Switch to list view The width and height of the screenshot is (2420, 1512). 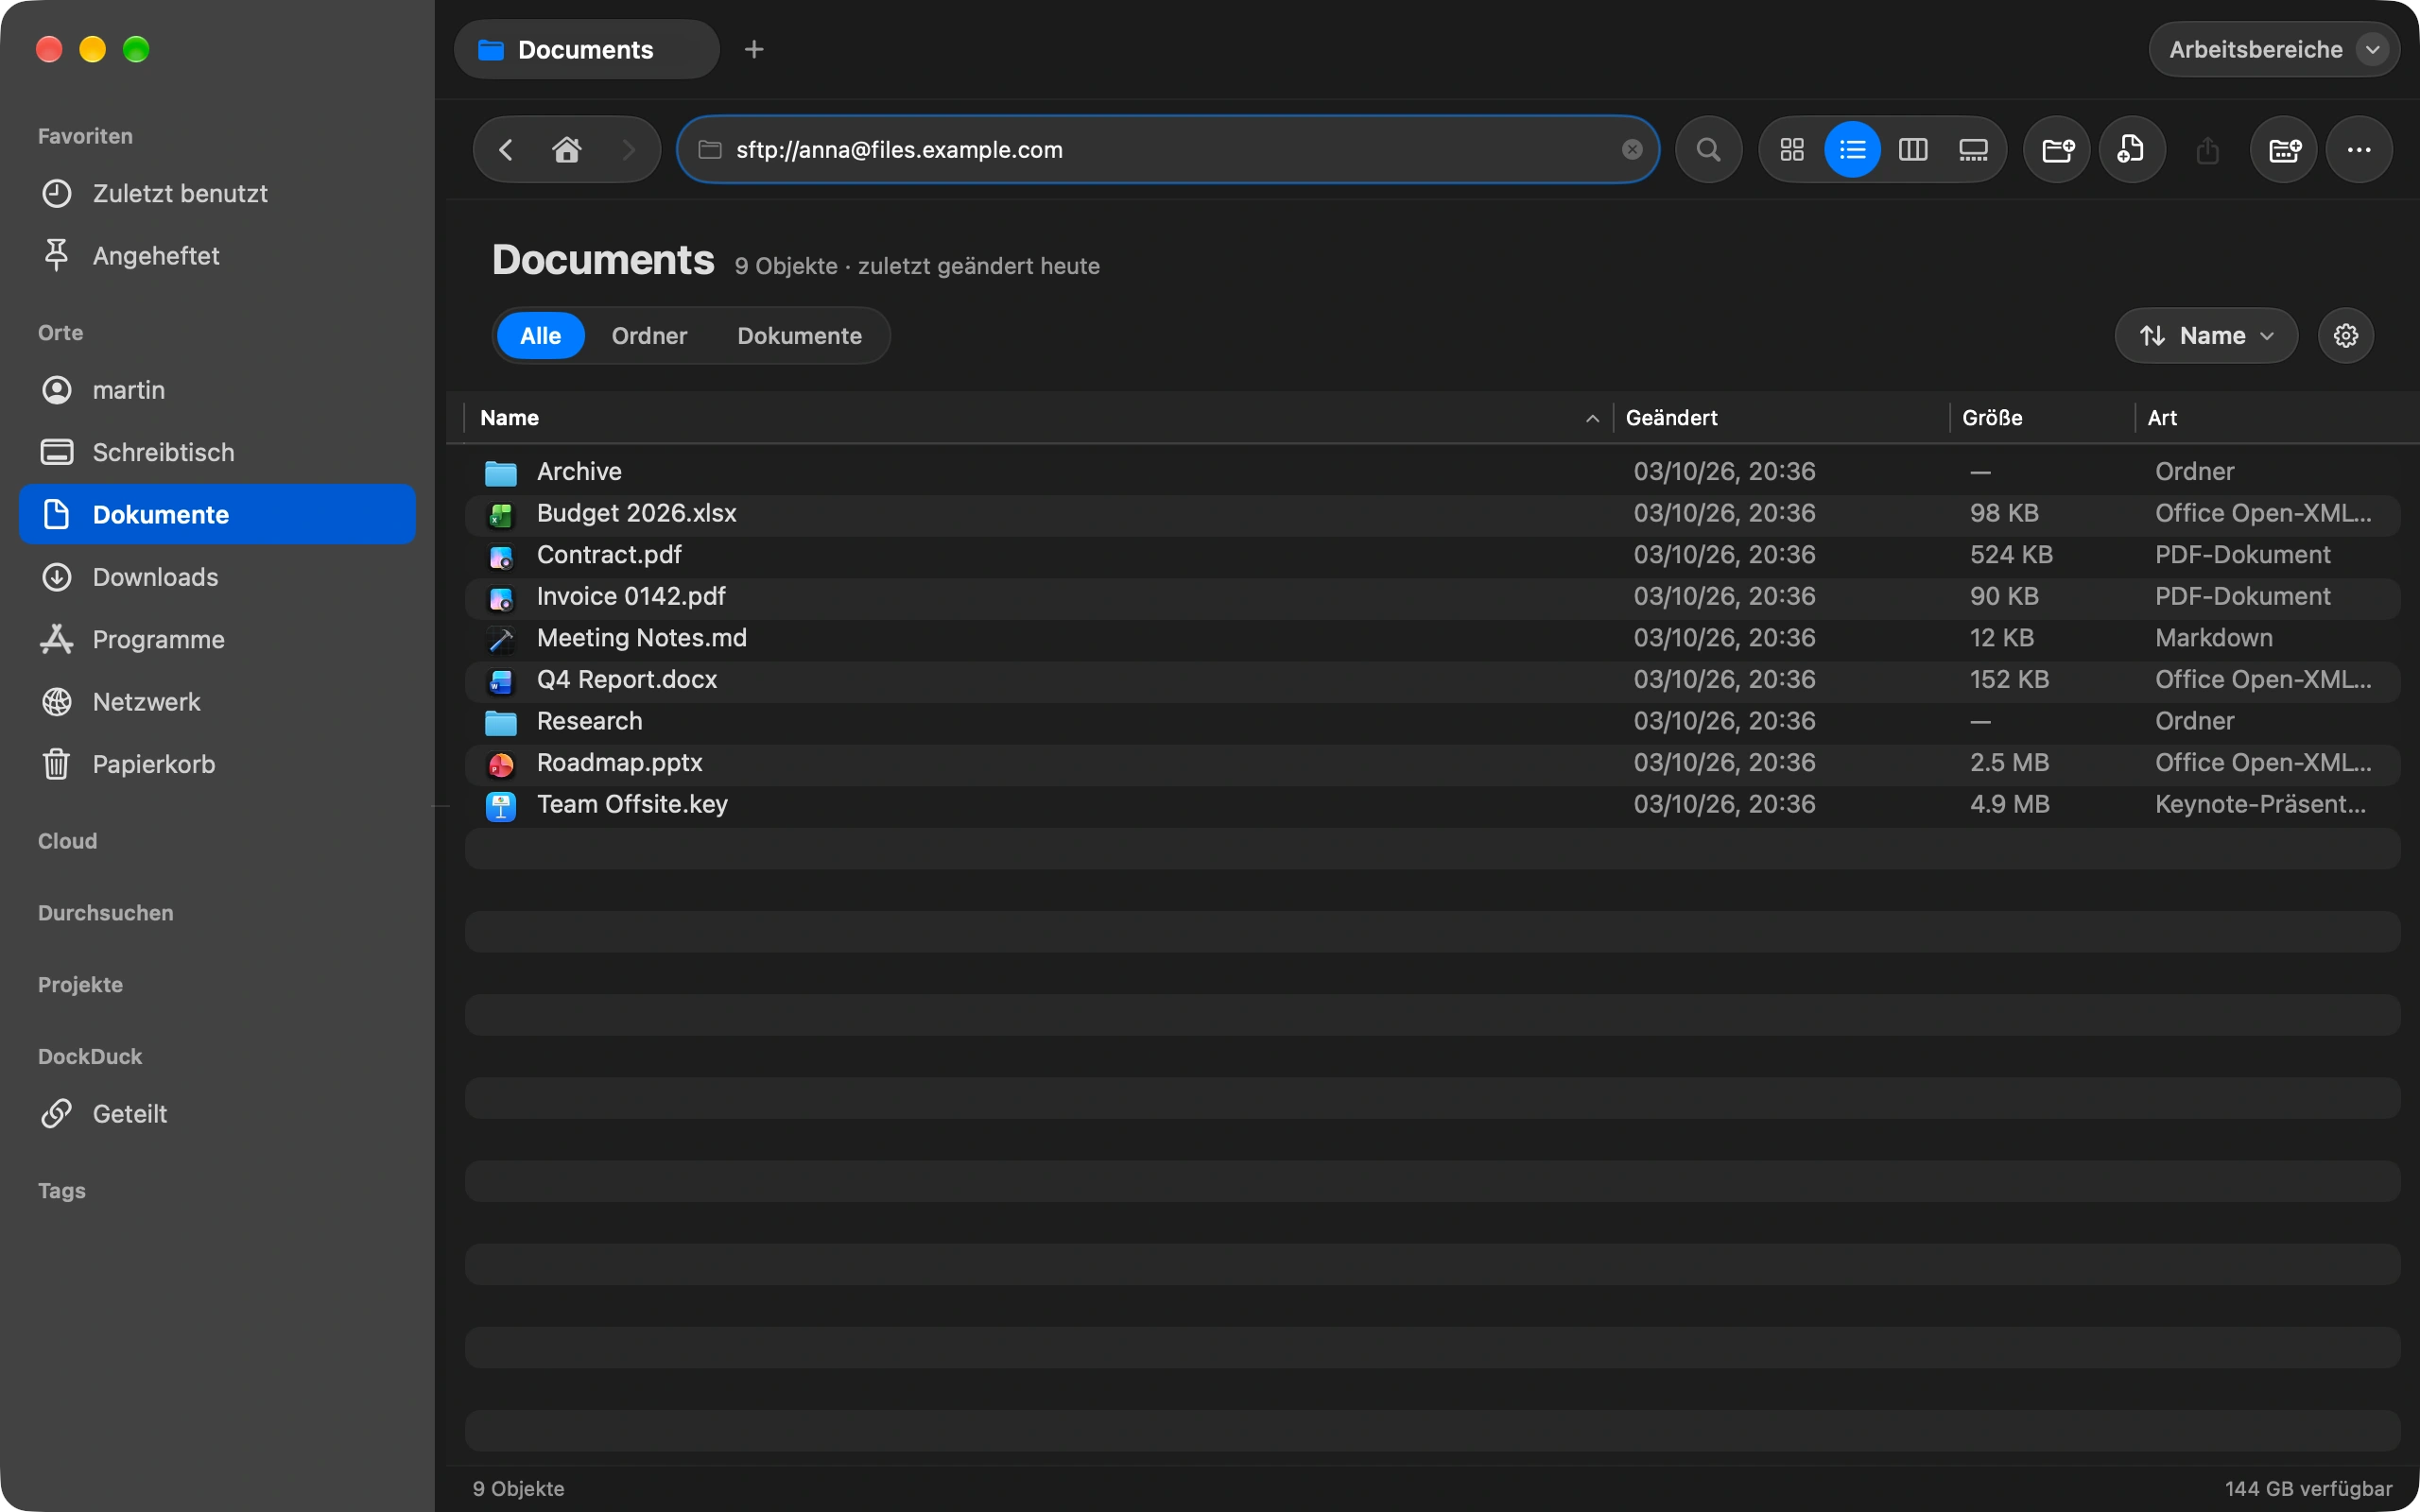tap(1852, 150)
